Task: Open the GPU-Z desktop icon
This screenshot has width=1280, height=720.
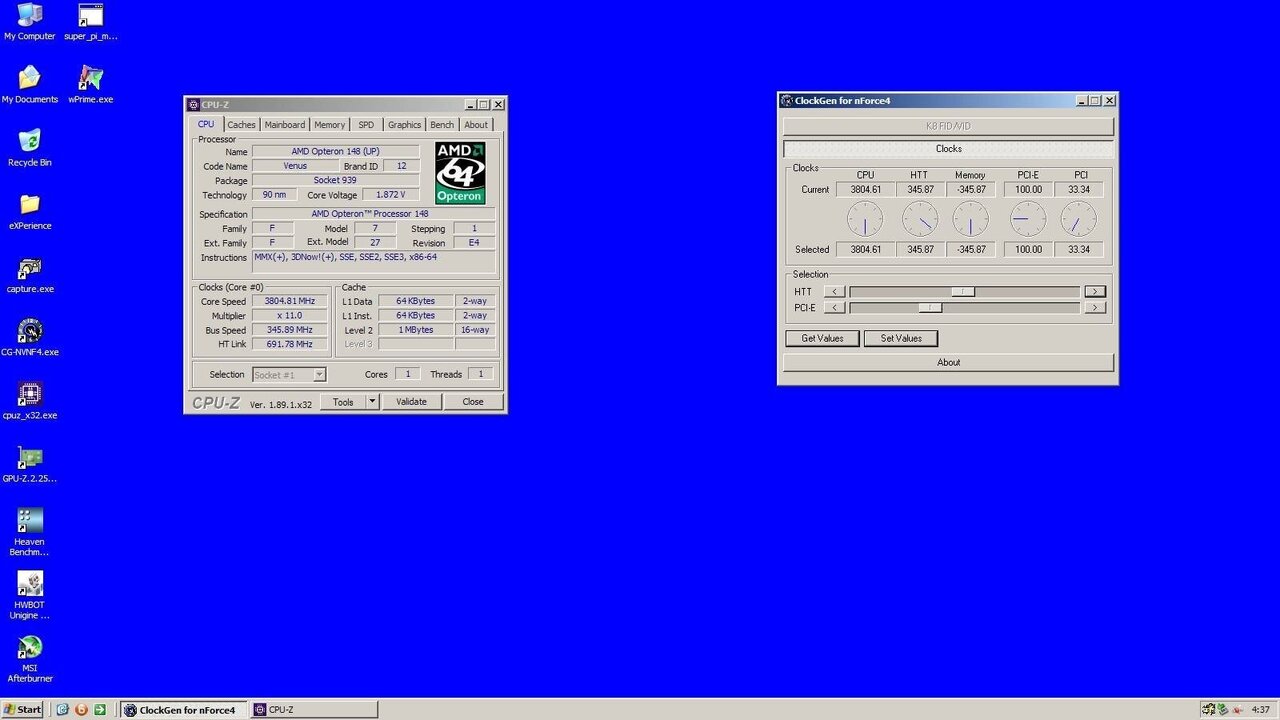Action: pos(30,458)
